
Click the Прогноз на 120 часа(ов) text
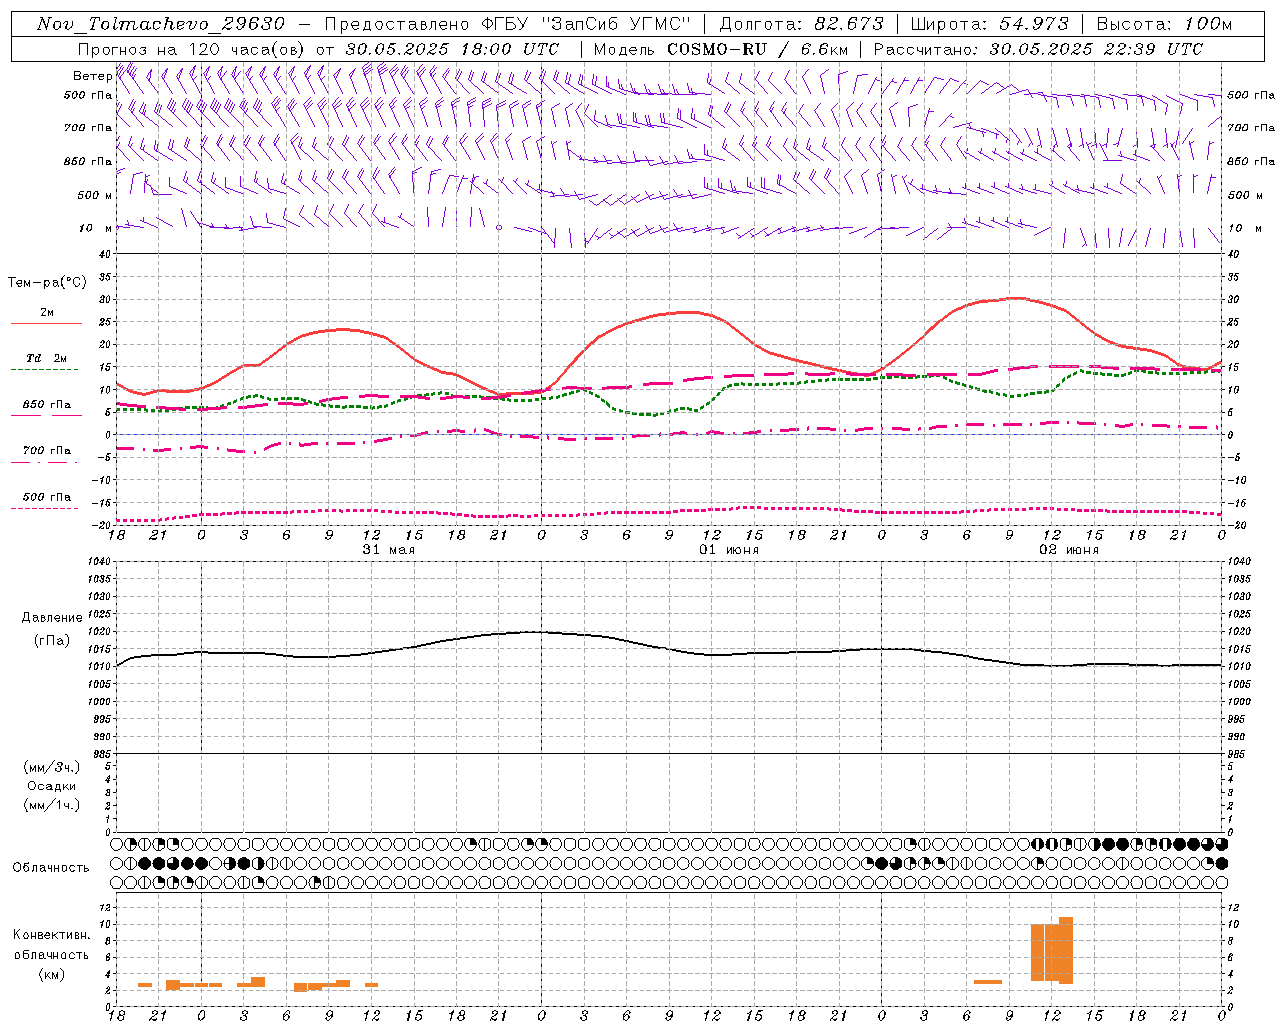pyautogui.click(x=193, y=49)
